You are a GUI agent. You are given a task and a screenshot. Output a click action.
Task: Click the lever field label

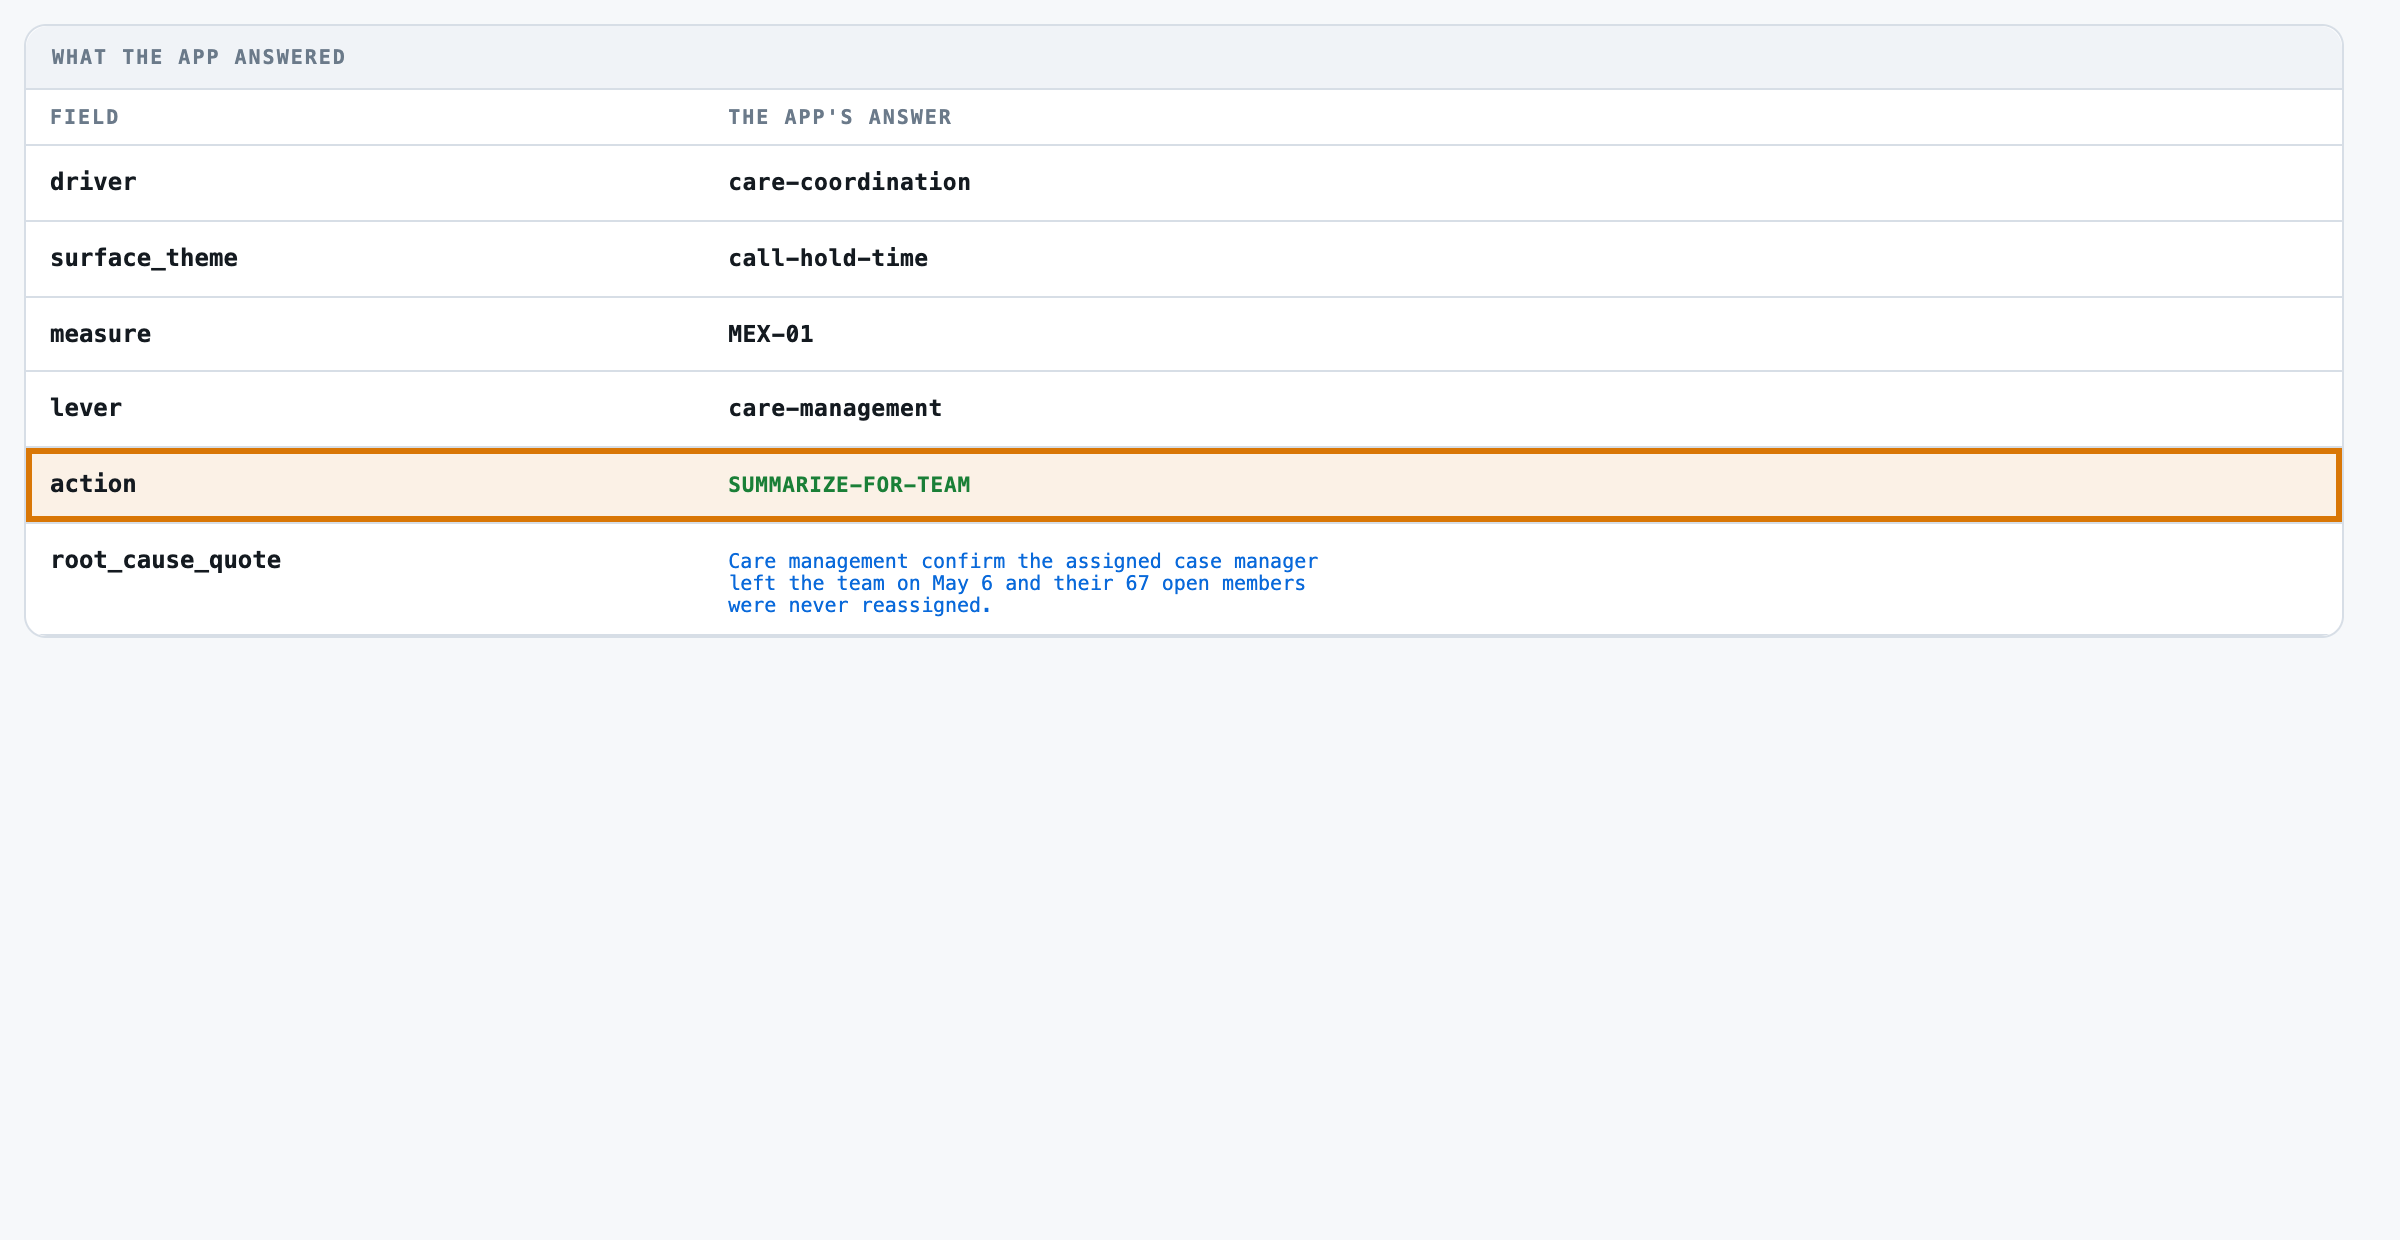coord(86,408)
